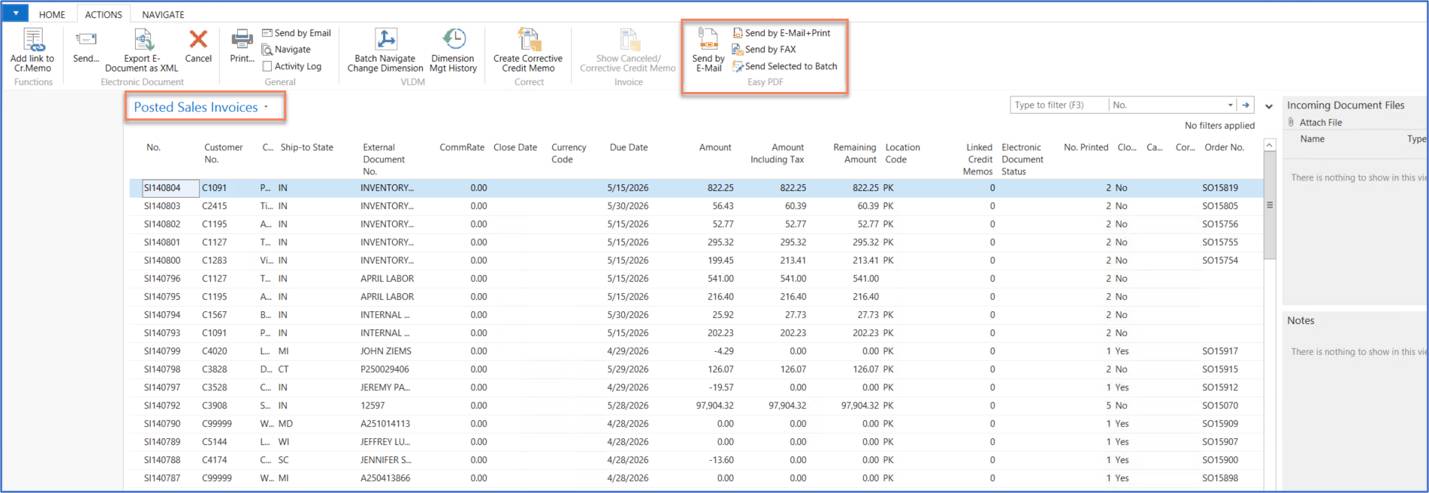The width and height of the screenshot is (1429, 493).
Task: Click the 541.00 Amount cell for SI140796
Action: pyautogui.click(x=720, y=278)
